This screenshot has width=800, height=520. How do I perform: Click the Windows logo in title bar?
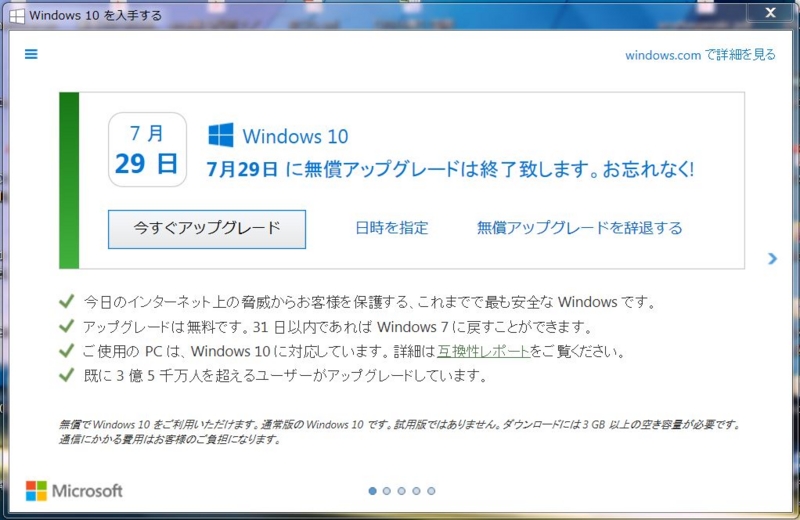[17, 16]
